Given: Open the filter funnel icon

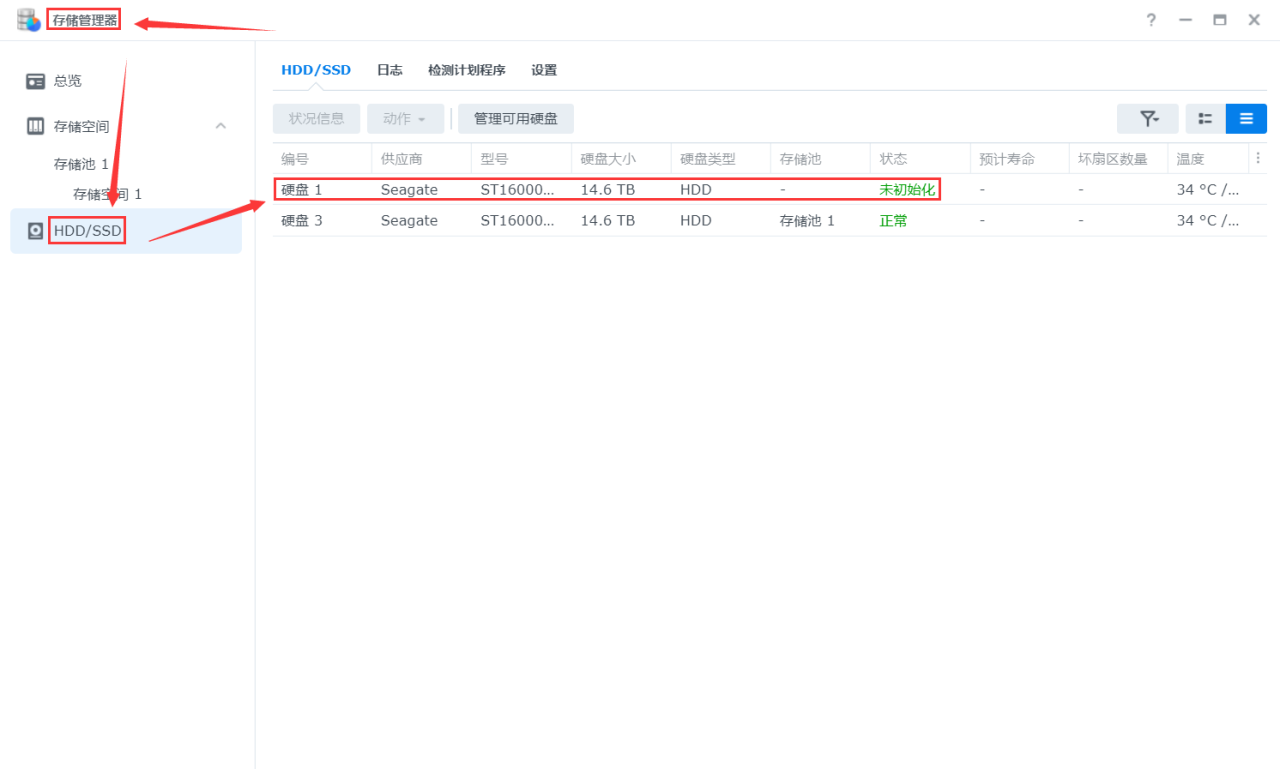Looking at the screenshot, I should click(1147, 118).
